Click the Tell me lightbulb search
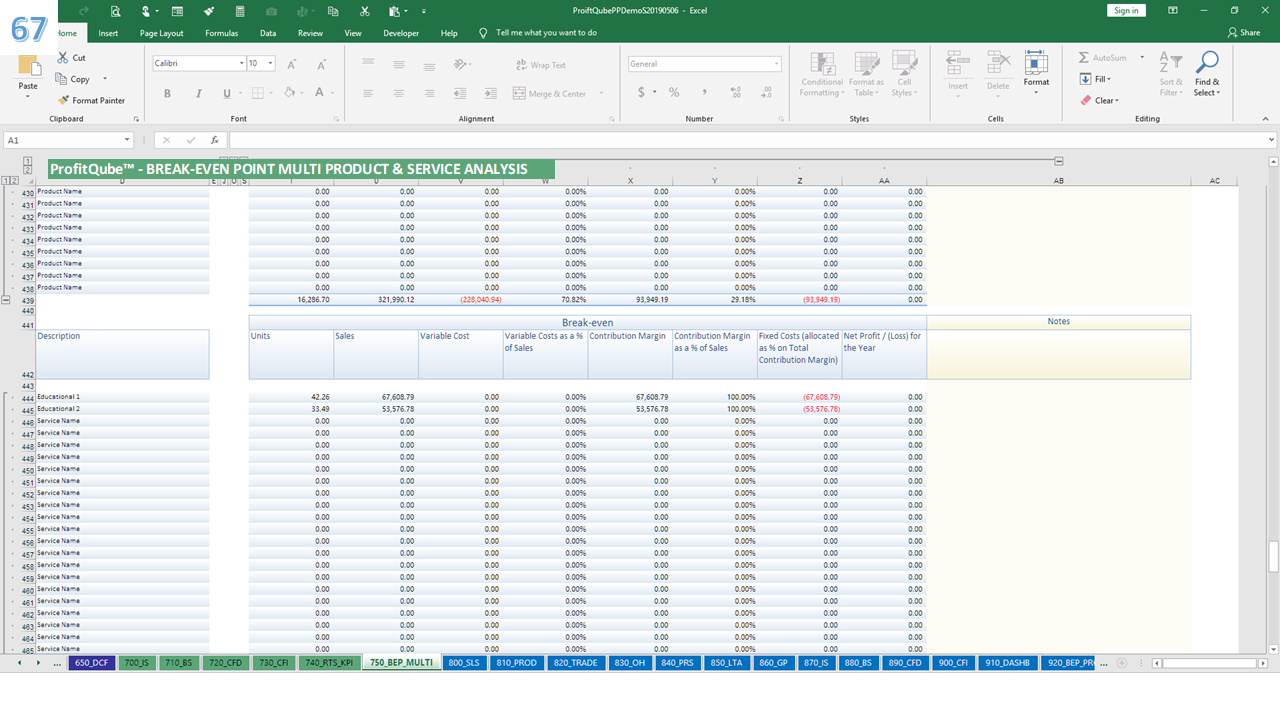This screenshot has height=720, width=1280. (x=483, y=33)
